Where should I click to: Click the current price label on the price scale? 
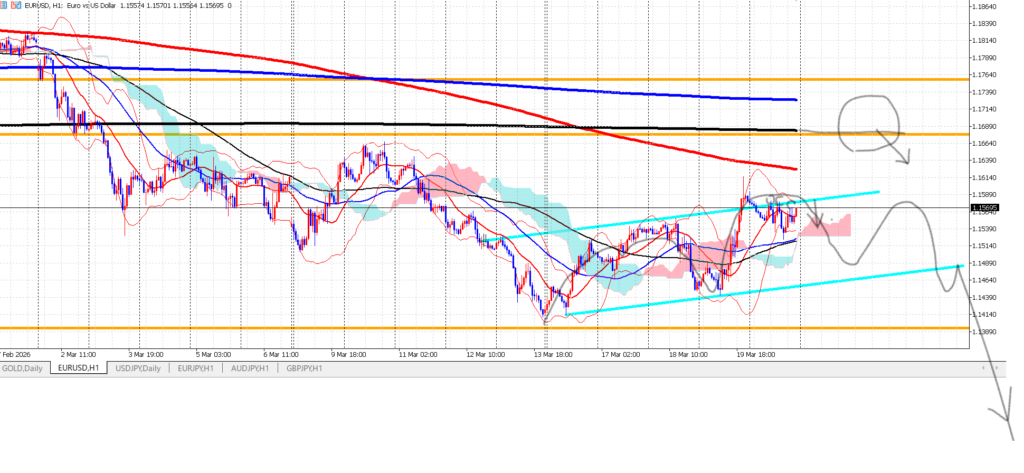[x=984, y=208]
